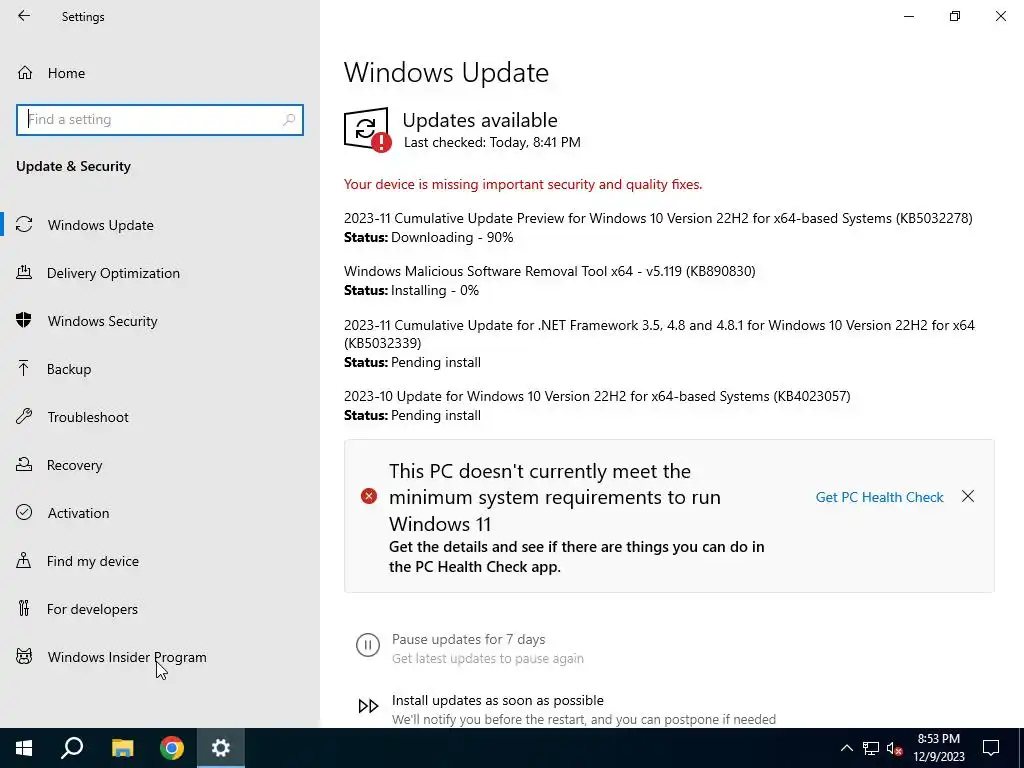
Task: Click the .NET Framework KB5032339 update entry
Action: pyautogui.click(x=660, y=334)
